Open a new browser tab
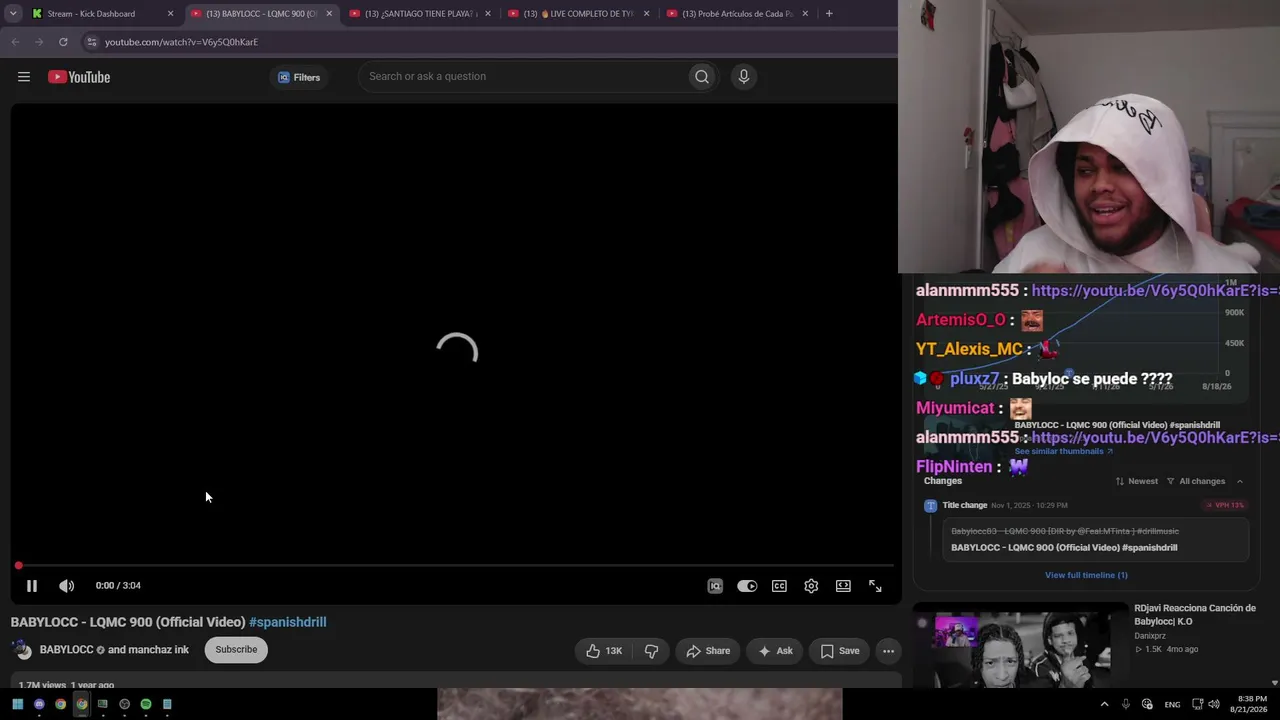This screenshot has height=720, width=1280. click(x=829, y=14)
